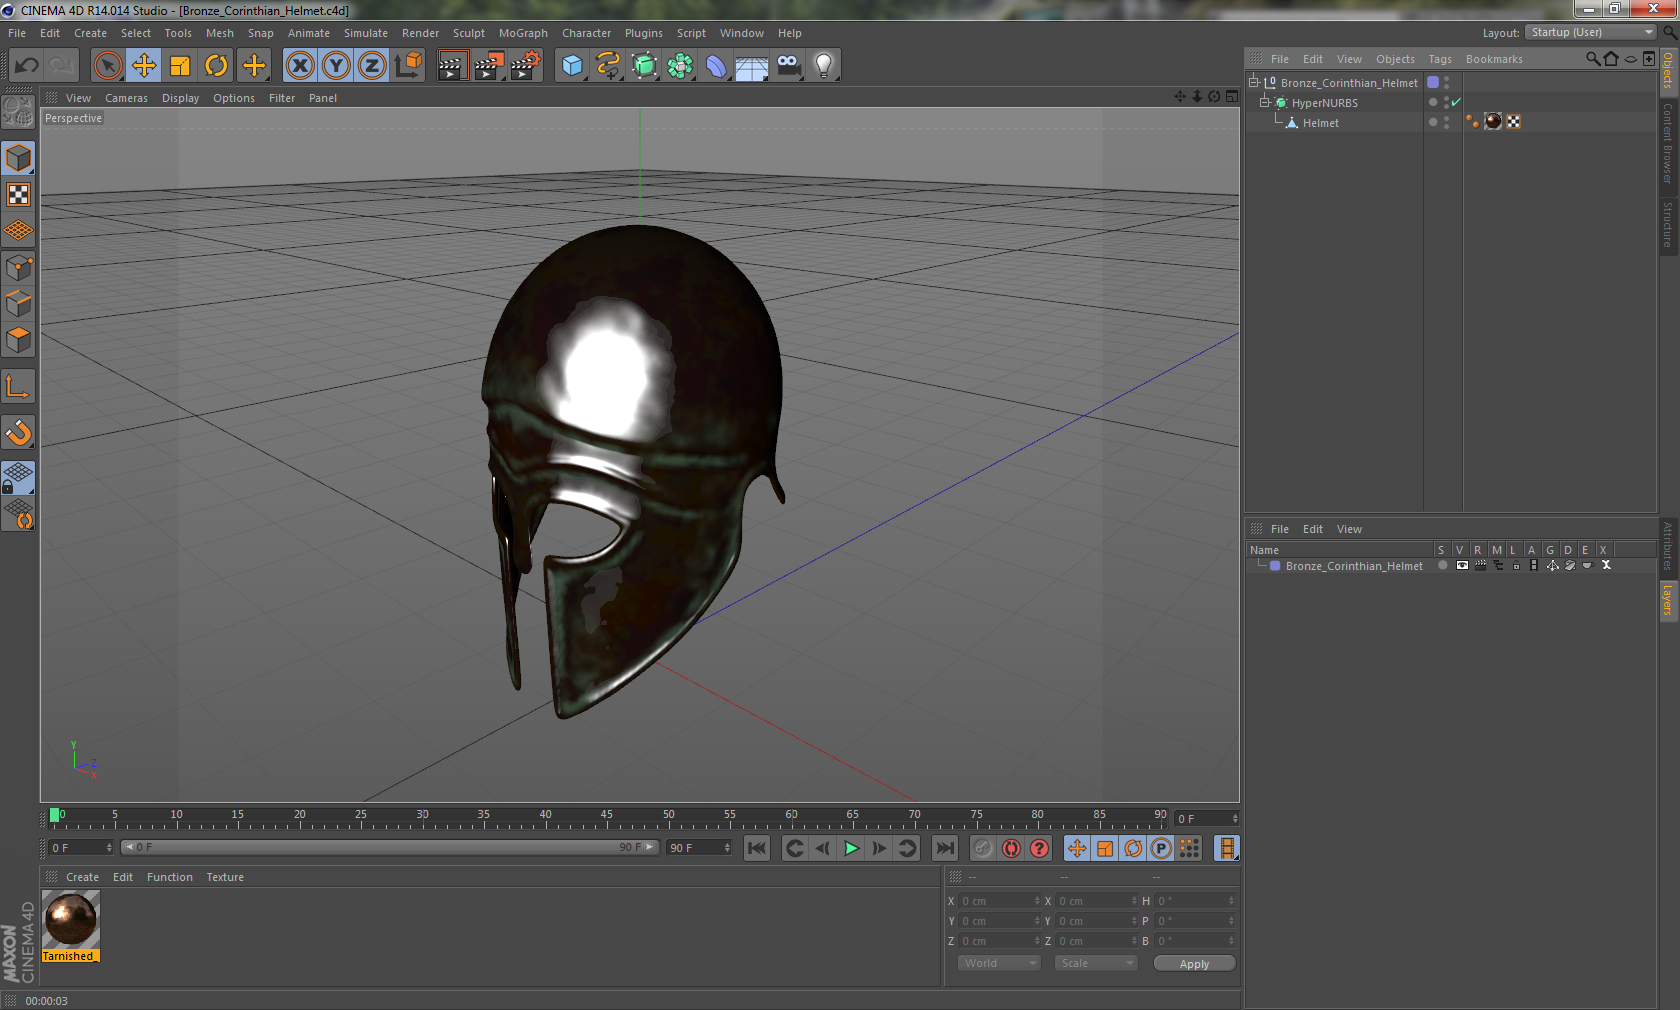Open material manager Texture menu
Screen dimensions: 1680x1010
tap(225, 877)
